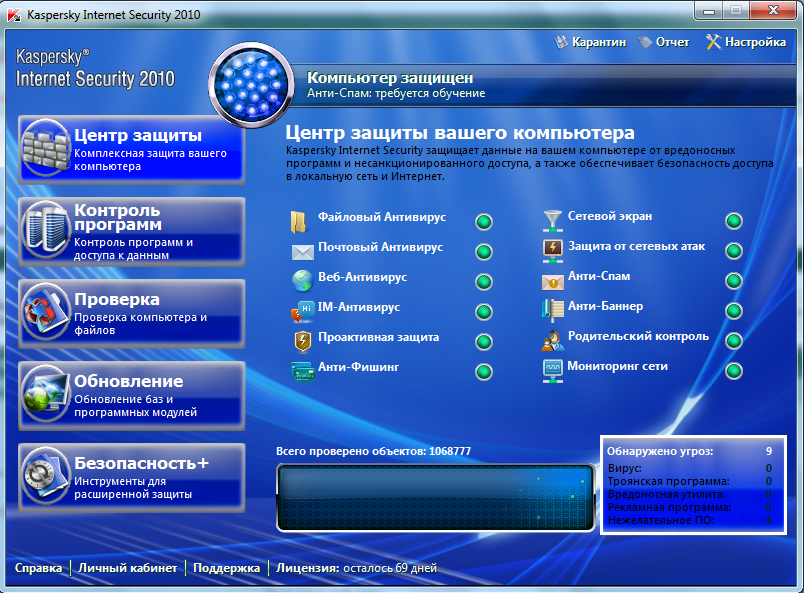Screen dimensions: 804x593
Task: Click the Проактивная защита shield icon
Action: [x=303, y=342]
